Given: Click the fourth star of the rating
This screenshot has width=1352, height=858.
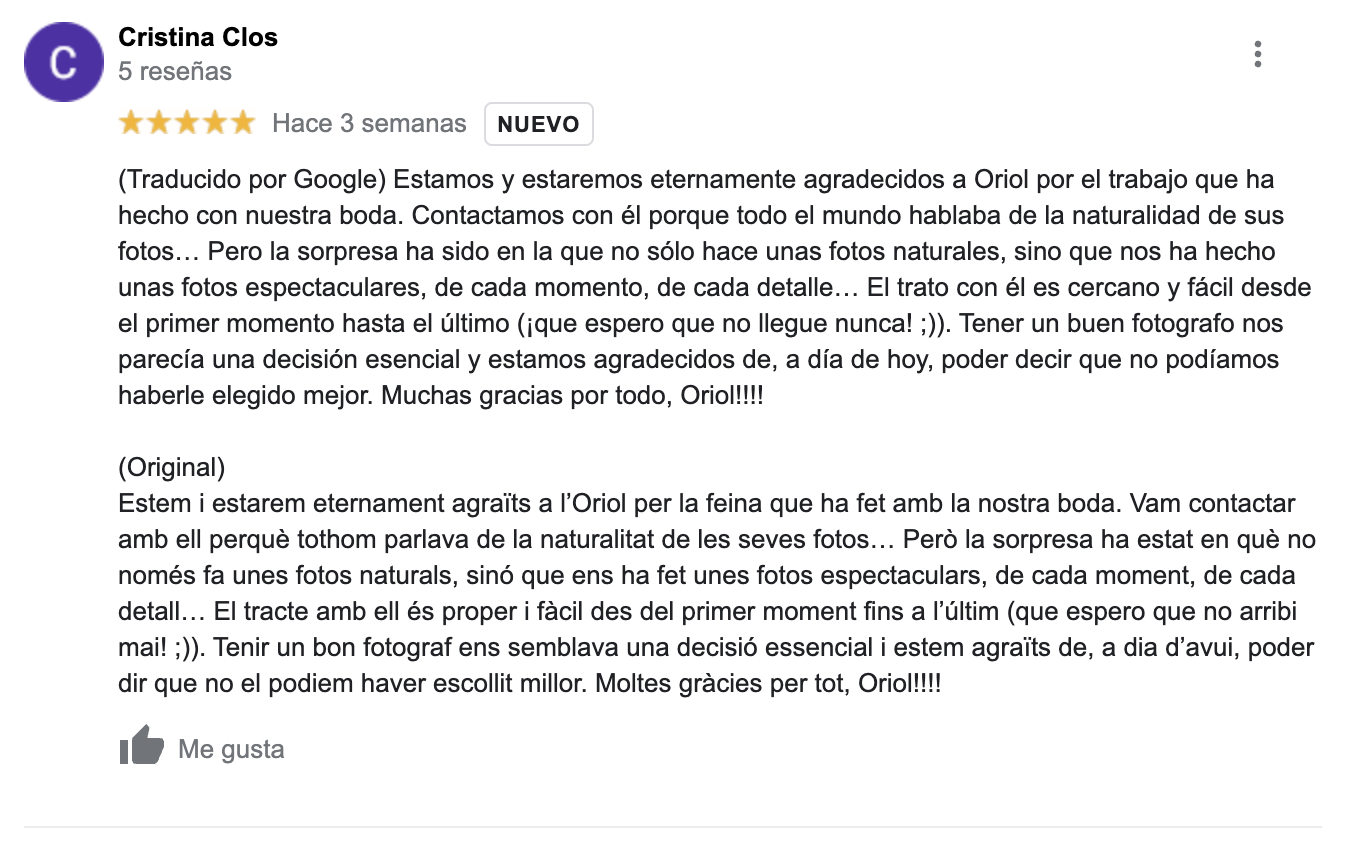Looking at the screenshot, I should 215,124.
